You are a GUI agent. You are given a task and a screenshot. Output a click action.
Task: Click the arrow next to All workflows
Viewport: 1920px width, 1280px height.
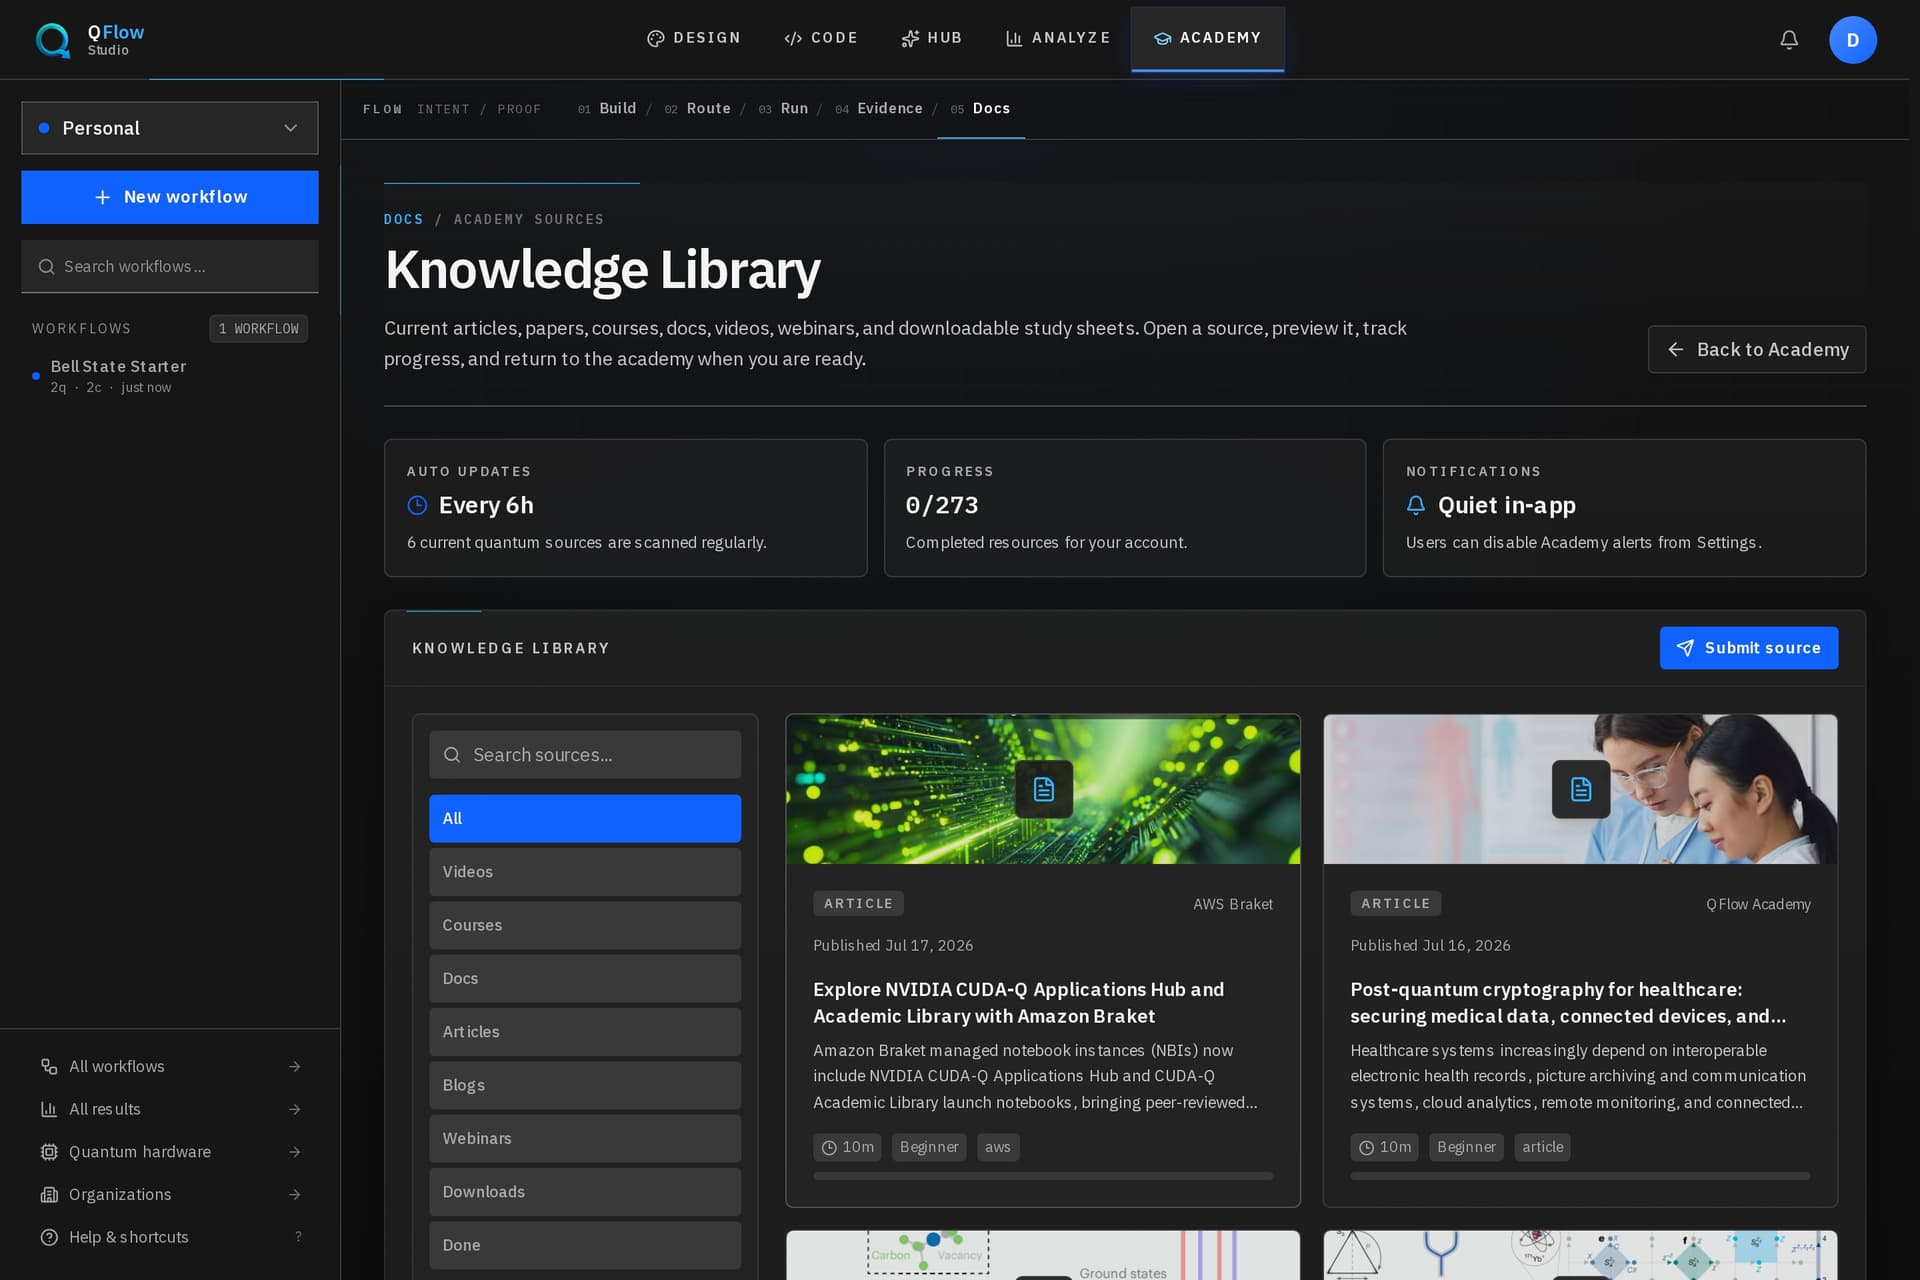(x=294, y=1067)
